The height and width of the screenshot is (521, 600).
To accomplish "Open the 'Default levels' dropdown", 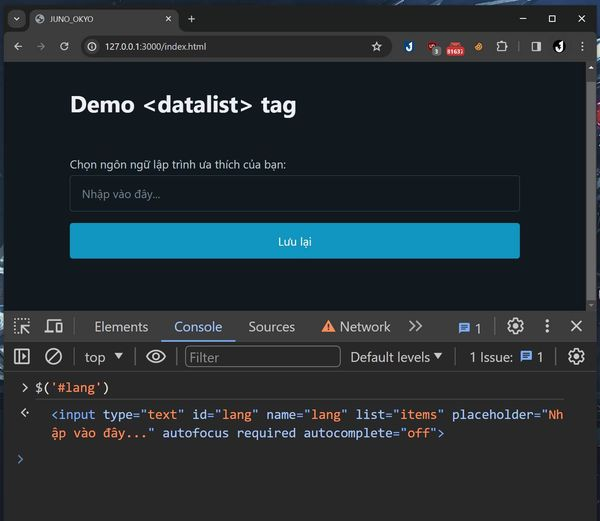I will click(x=396, y=357).
